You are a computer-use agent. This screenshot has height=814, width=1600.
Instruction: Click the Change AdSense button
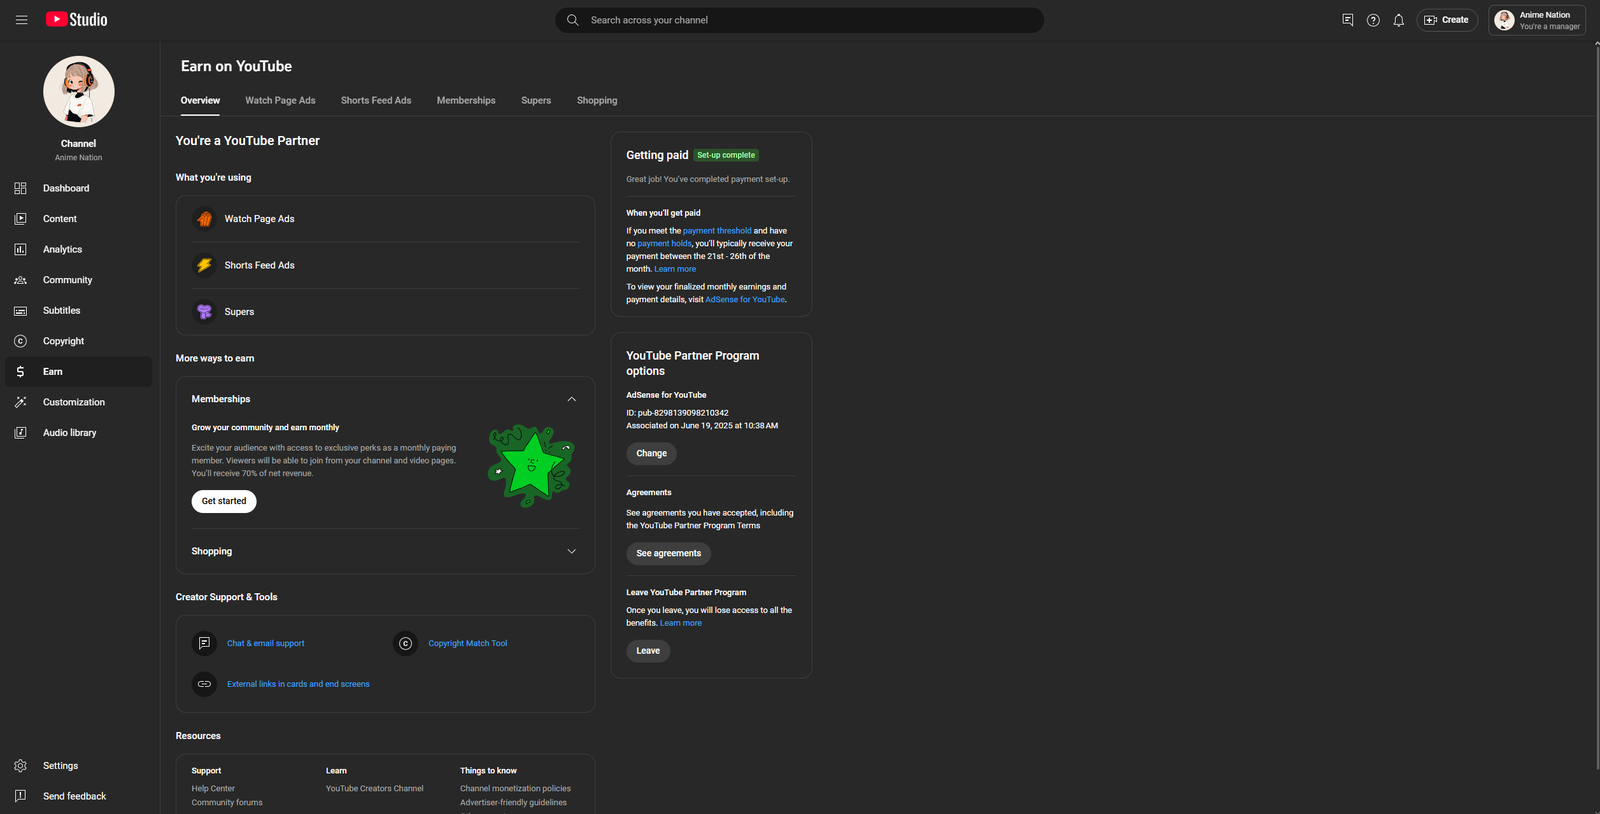pyautogui.click(x=652, y=454)
